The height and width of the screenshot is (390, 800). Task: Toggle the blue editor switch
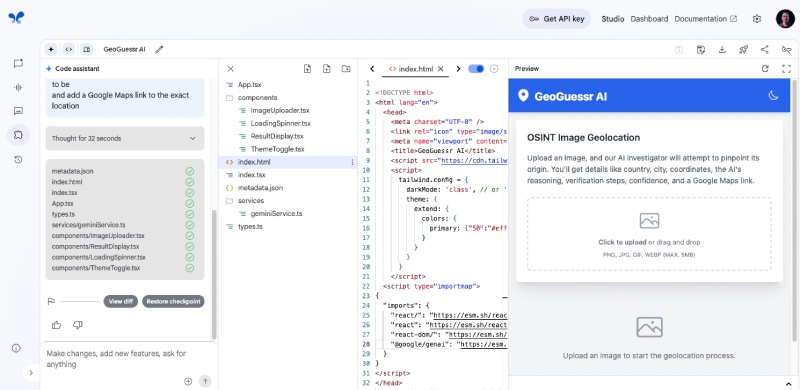[476, 69]
